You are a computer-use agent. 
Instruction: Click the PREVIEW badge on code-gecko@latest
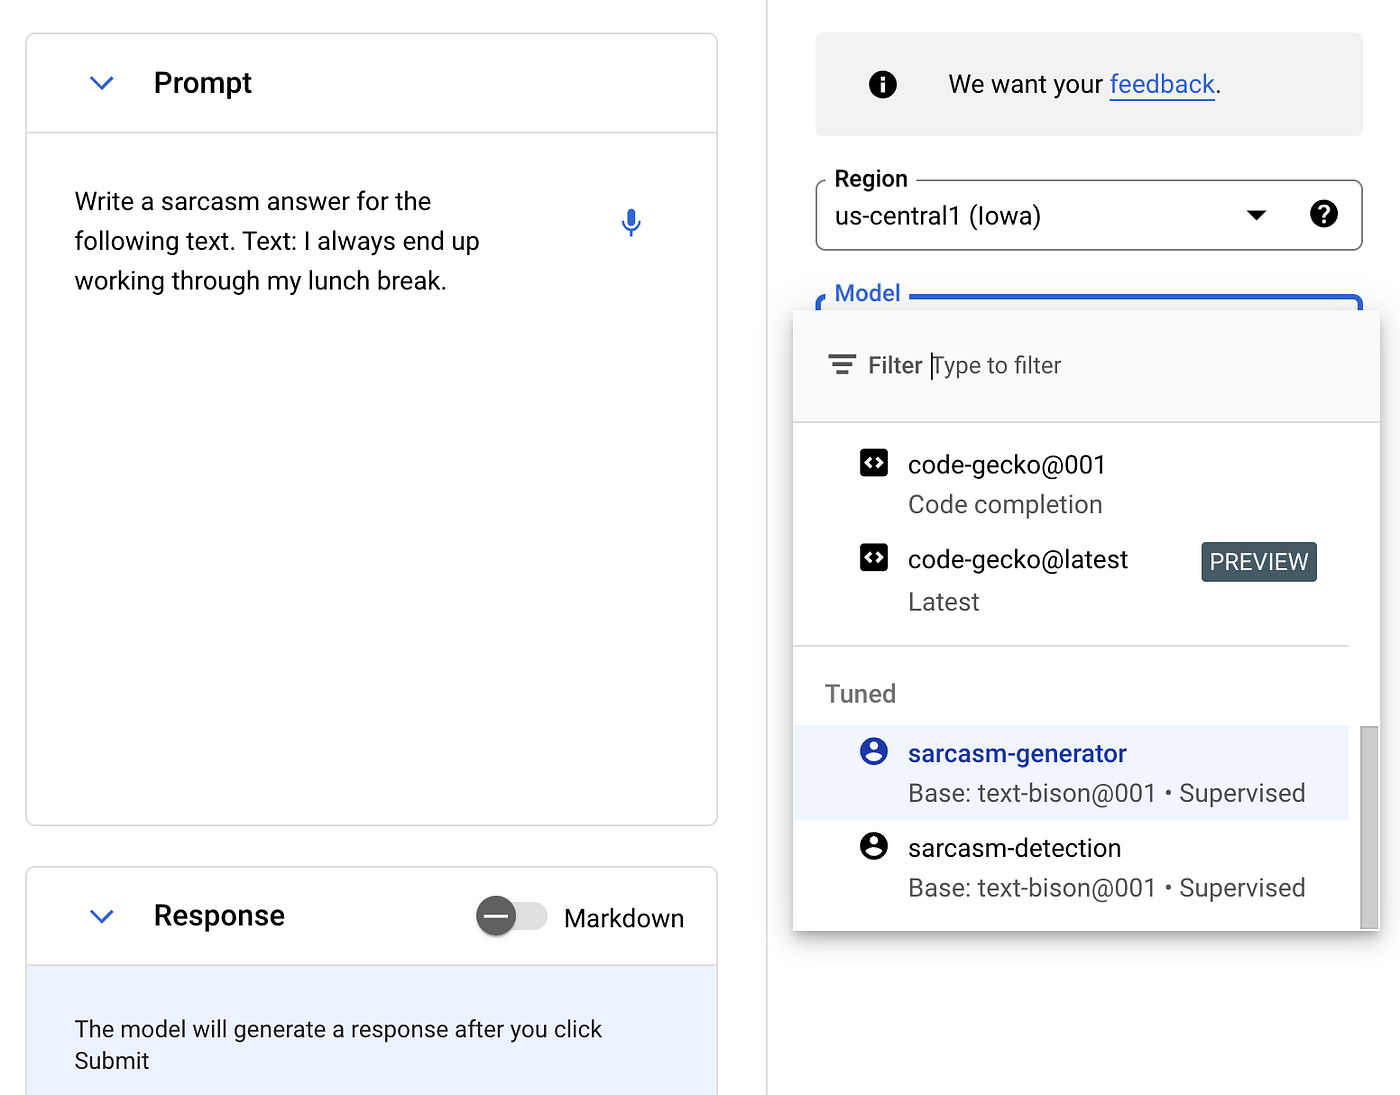[1259, 562]
